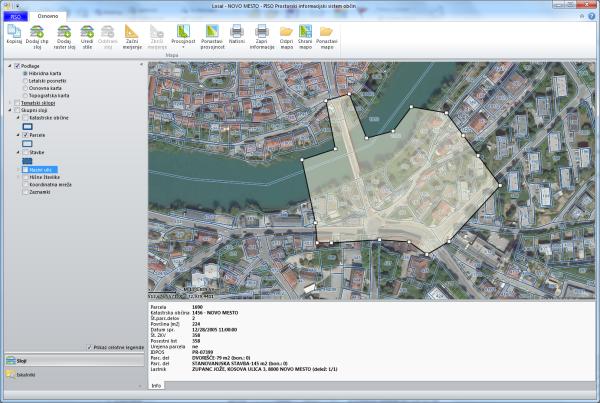This screenshot has height=403, width=600.
Task: Print the map with Natisni
Action: [236, 32]
